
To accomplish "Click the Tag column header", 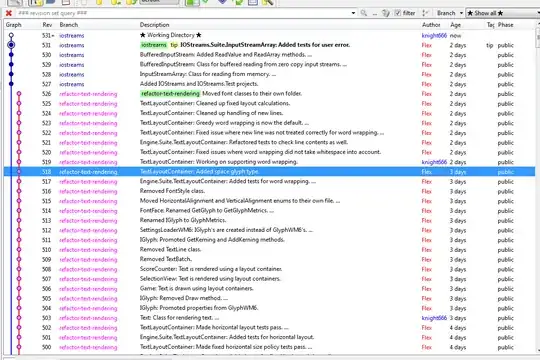I will (x=490, y=25).
